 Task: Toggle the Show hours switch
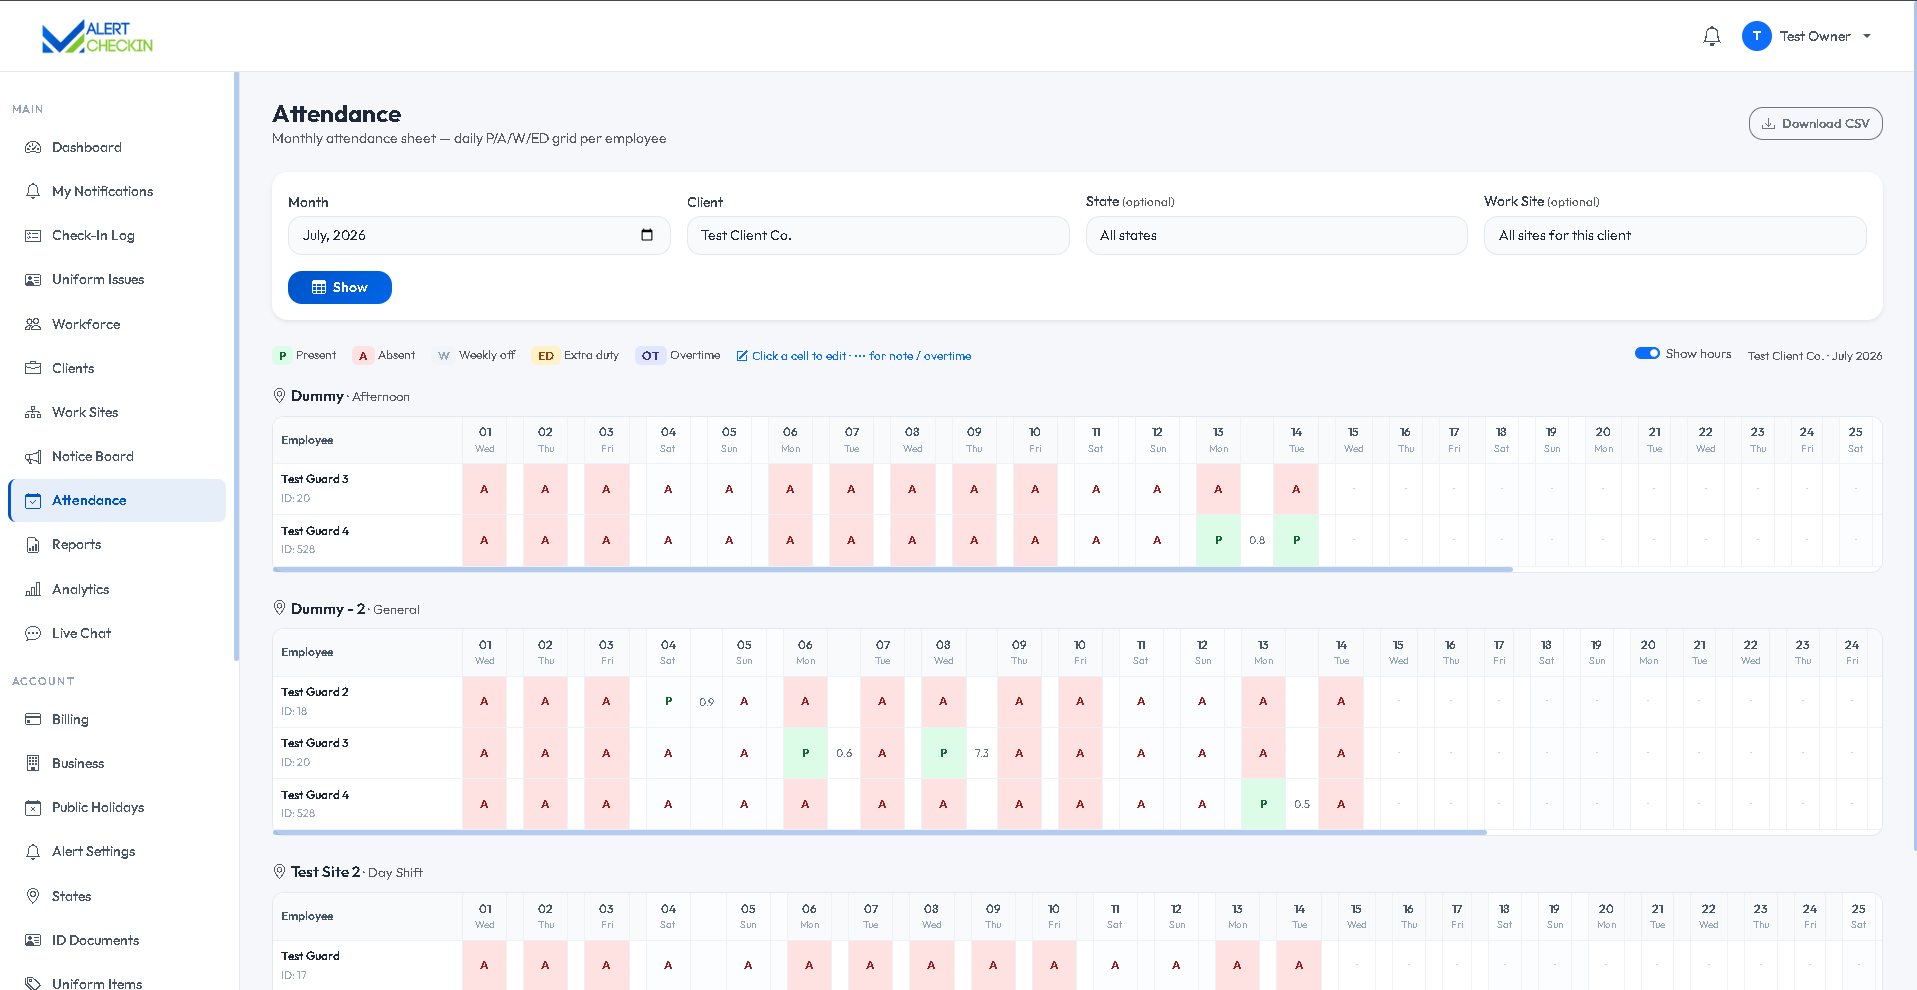1647,353
